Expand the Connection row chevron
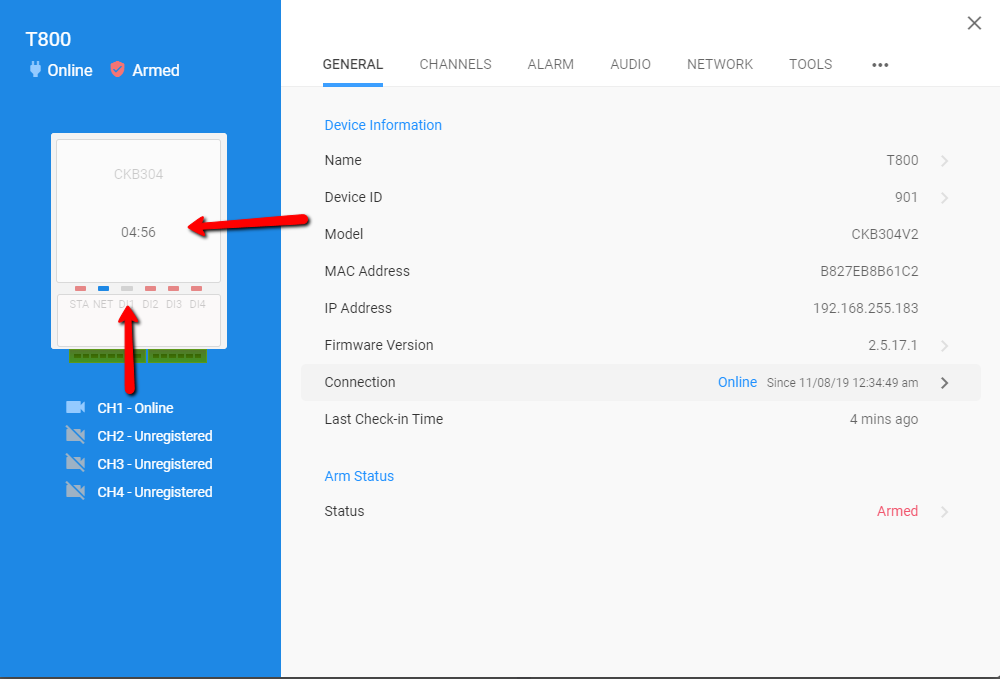 coord(945,383)
